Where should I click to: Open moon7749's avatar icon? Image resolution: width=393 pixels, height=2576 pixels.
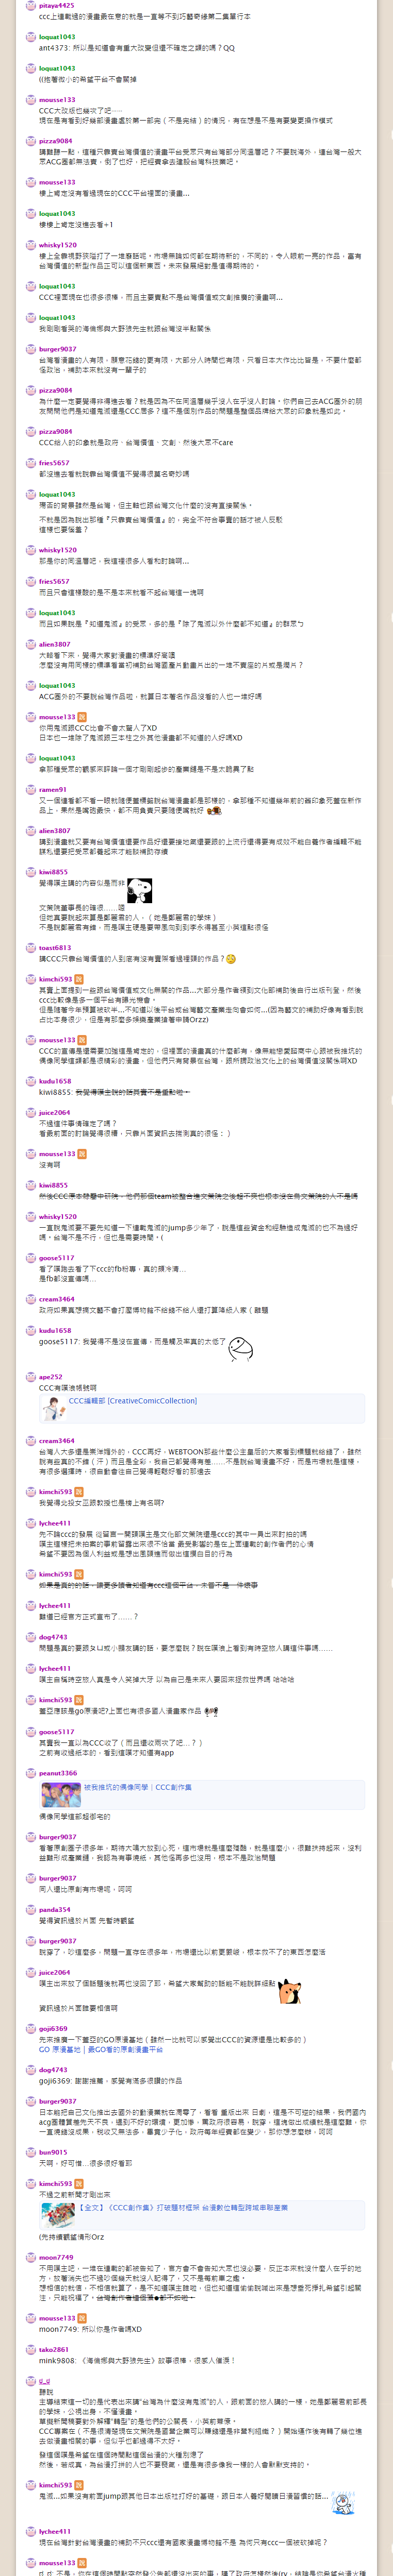[31, 2257]
